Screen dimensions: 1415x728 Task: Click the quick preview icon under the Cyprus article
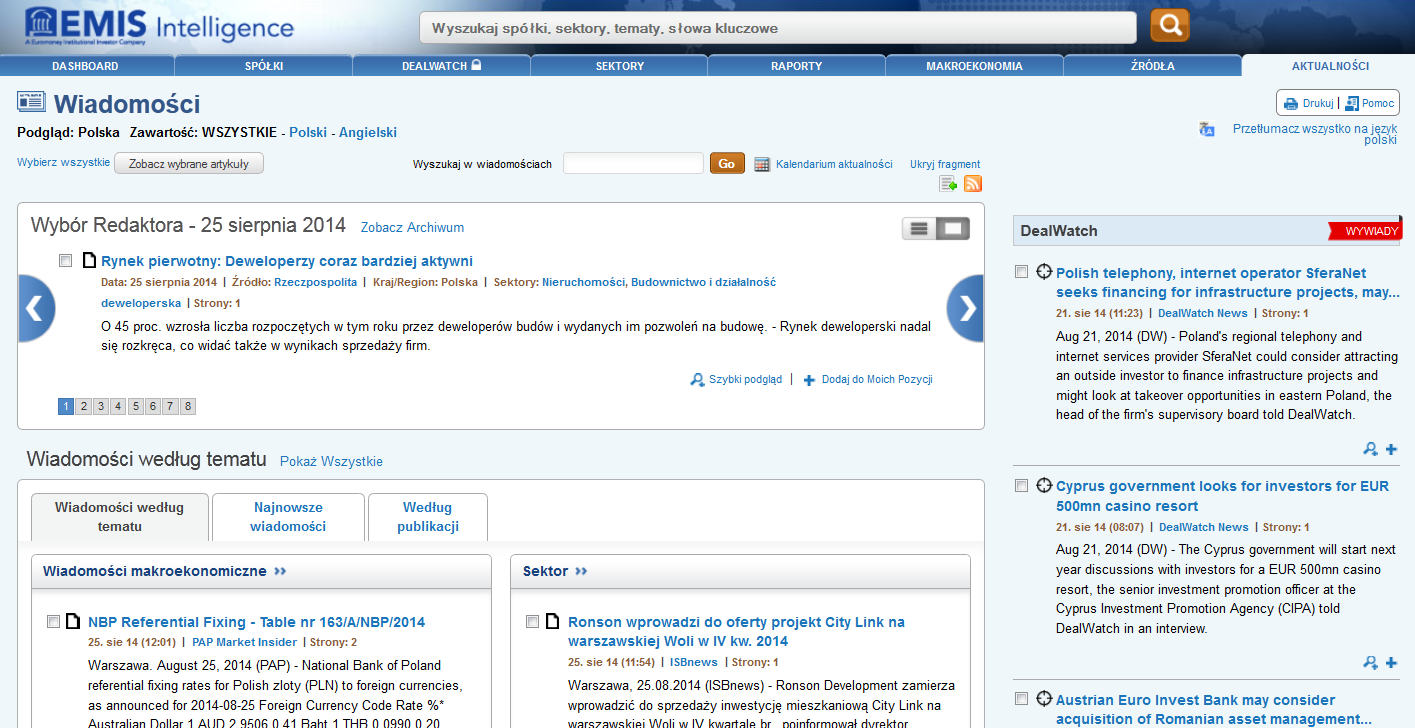pos(1371,662)
